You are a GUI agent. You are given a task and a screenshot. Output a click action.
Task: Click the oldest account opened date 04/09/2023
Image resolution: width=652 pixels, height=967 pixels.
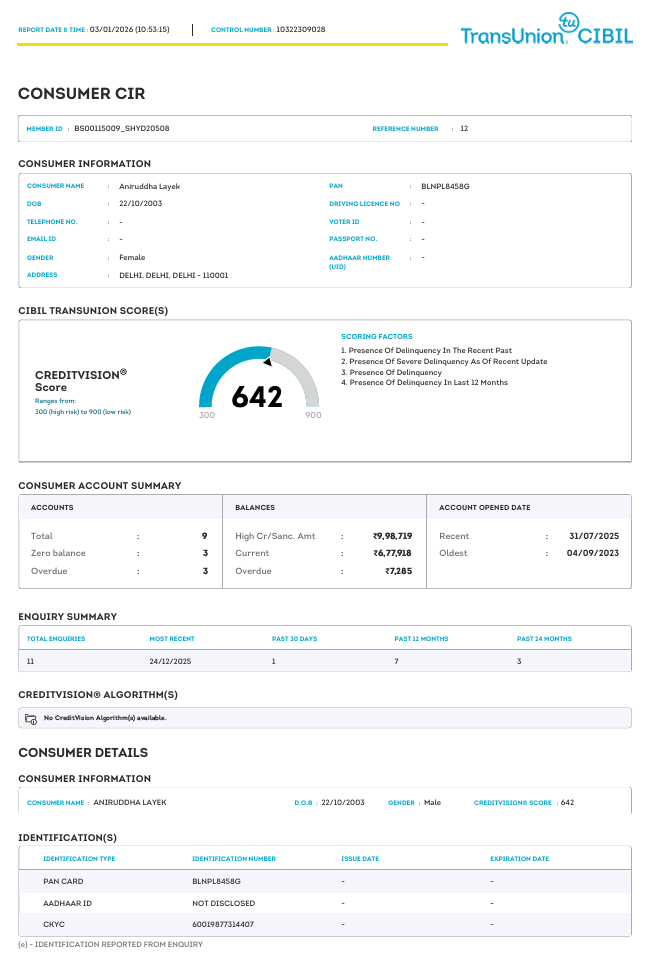[593, 553]
